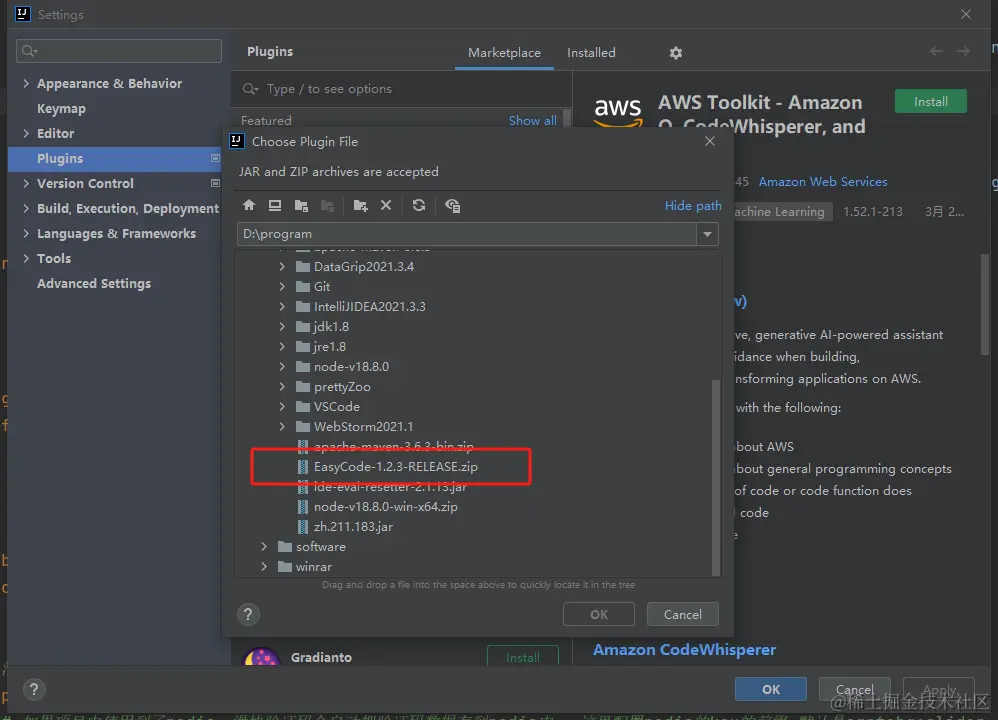Go to project directory in file chooser

[x=301, y=205]
